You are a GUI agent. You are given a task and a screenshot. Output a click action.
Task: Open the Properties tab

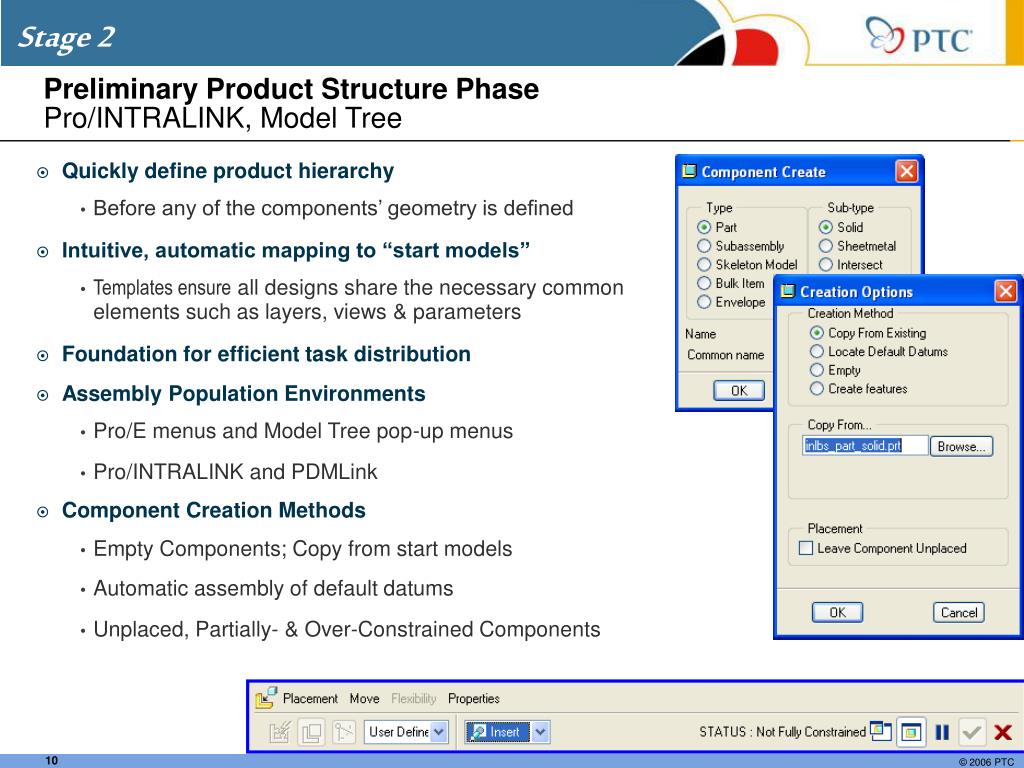click(473, 699)
